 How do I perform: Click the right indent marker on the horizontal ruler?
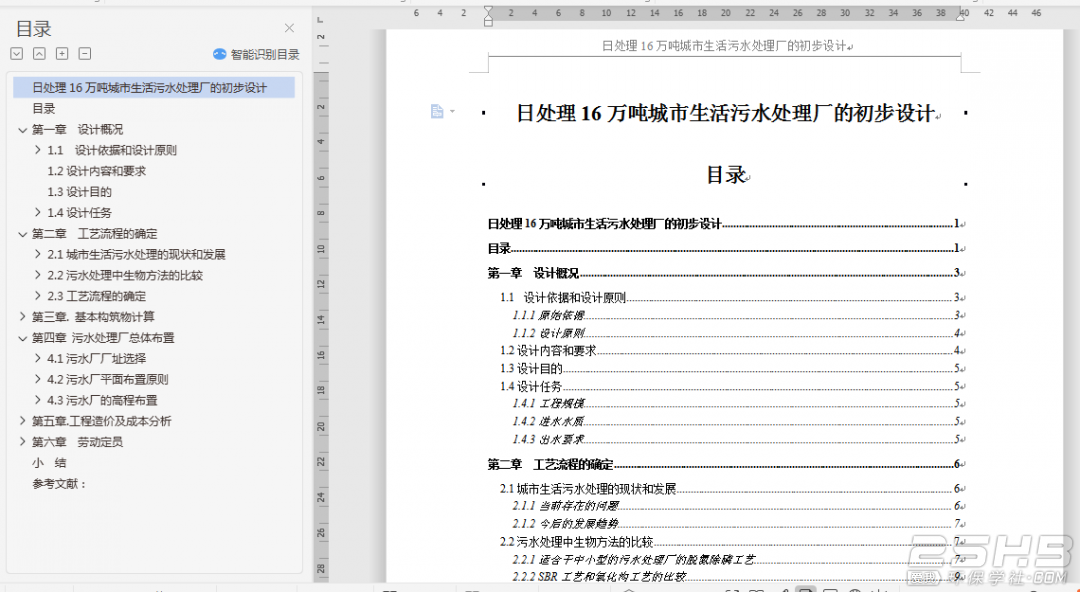pyautogui.click(x=960, y=16)
